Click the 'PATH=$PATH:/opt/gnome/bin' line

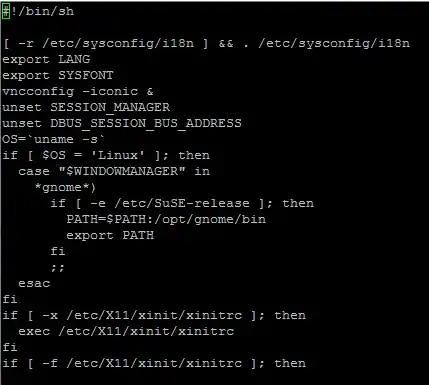pos(166,220)
